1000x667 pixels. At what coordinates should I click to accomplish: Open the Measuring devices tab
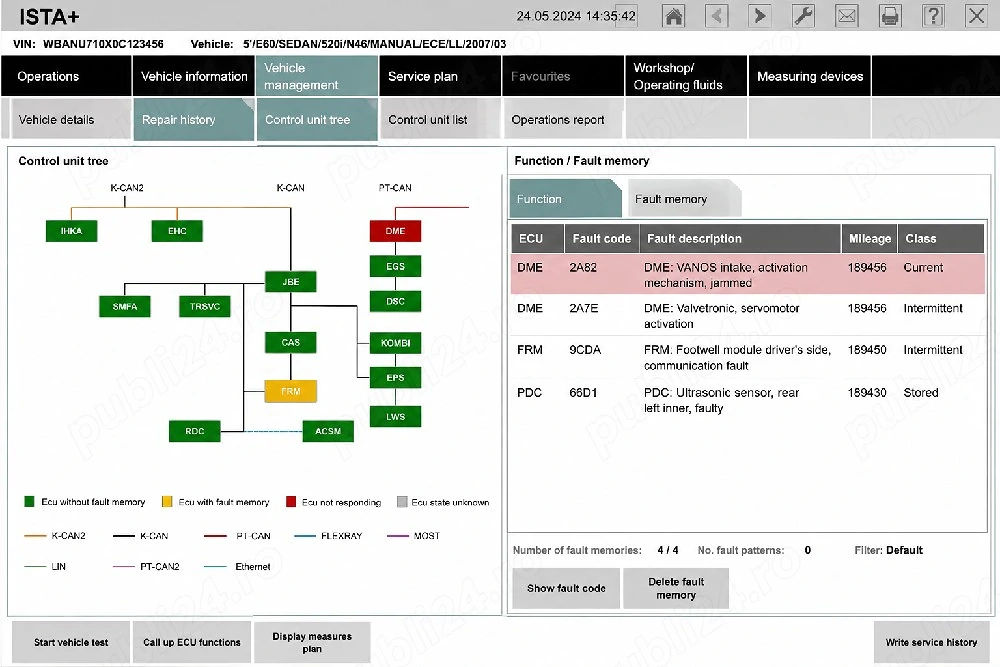[x=809, y=76]
